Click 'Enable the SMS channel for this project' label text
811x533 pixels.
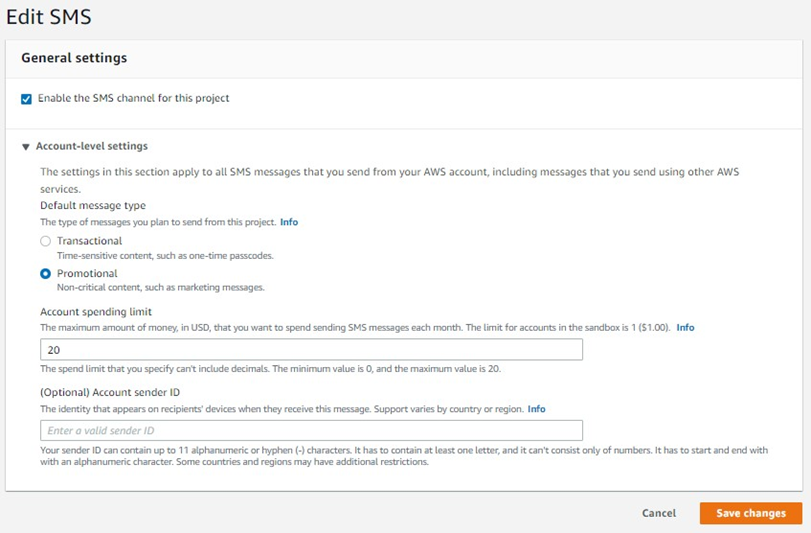(133, 99)
